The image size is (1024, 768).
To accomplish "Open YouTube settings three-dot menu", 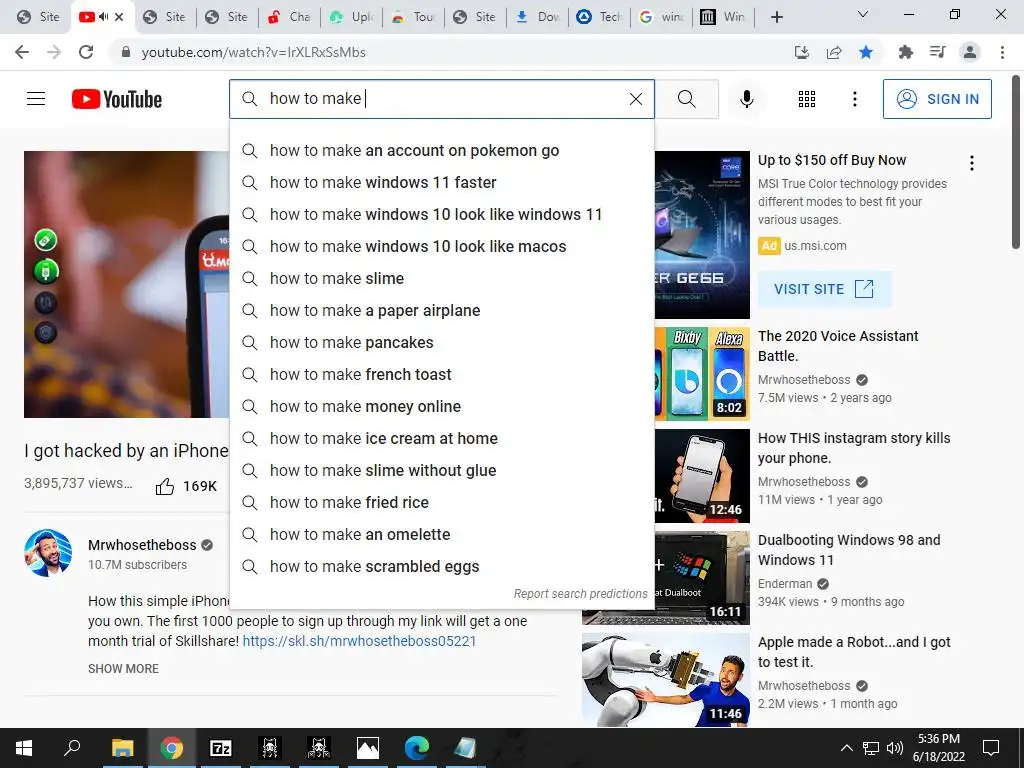I will (x=854, y=99).
